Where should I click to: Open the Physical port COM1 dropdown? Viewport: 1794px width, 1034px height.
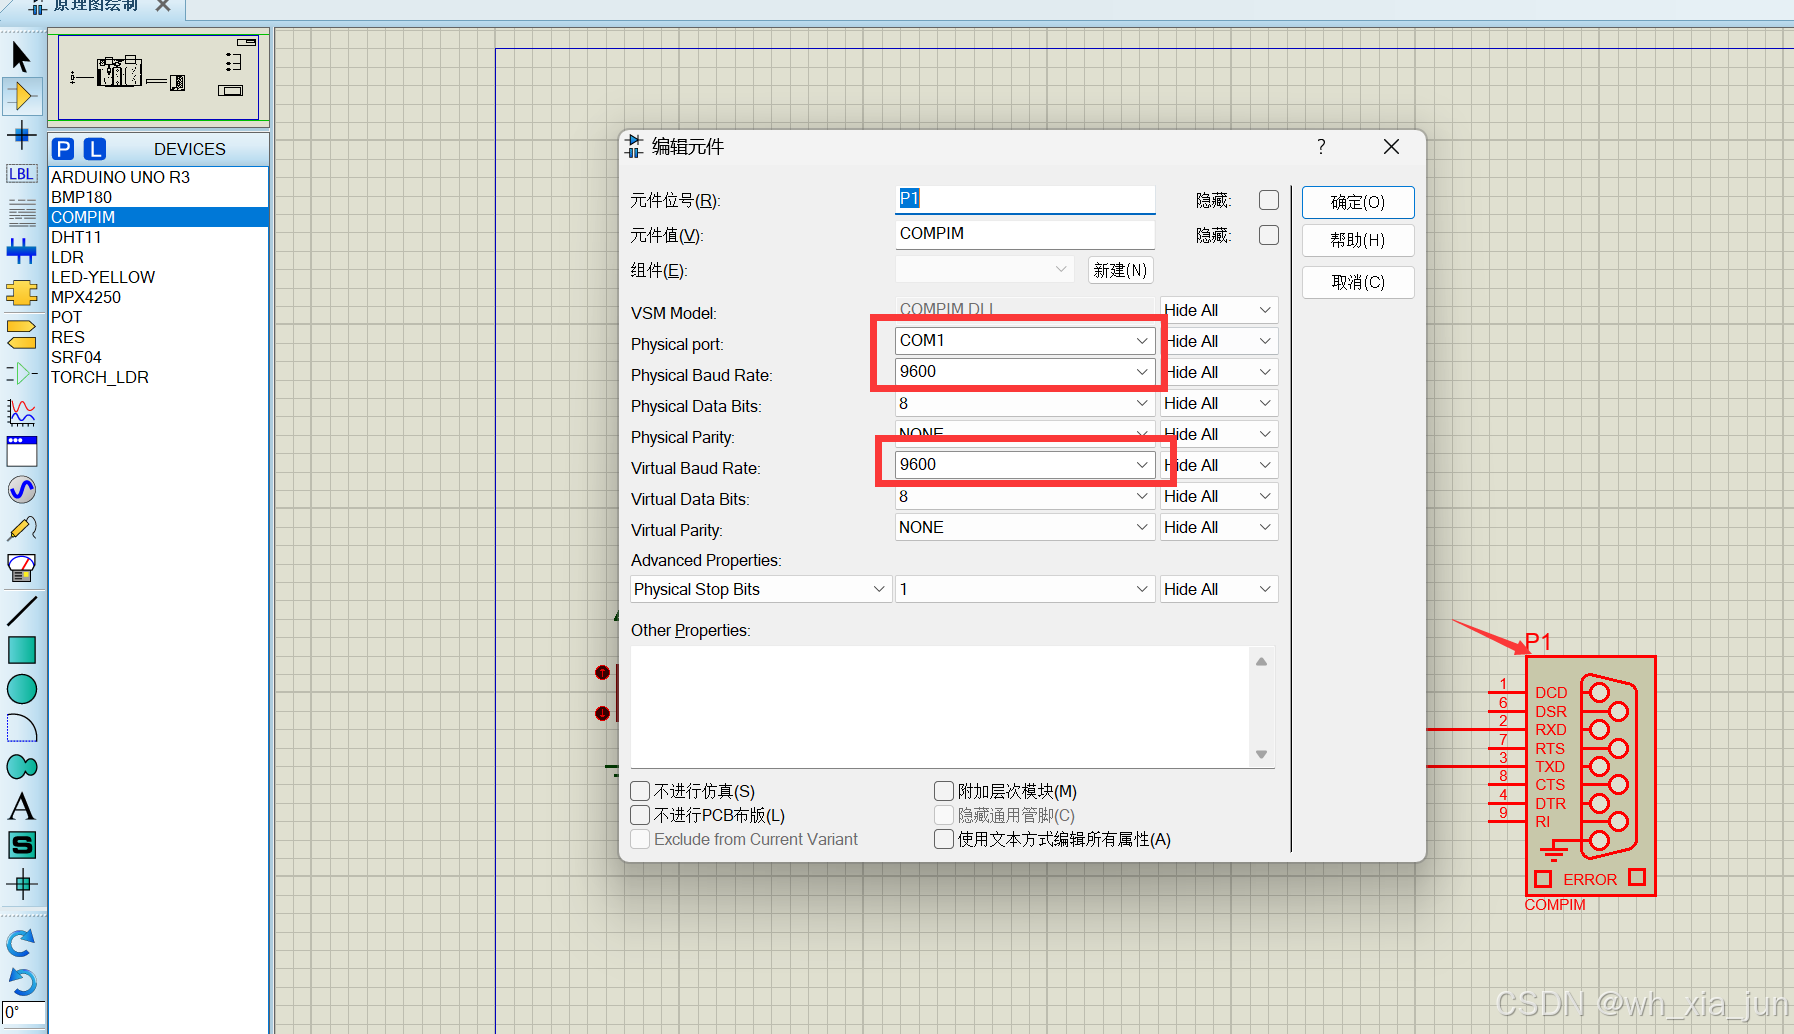(1025, 341)
